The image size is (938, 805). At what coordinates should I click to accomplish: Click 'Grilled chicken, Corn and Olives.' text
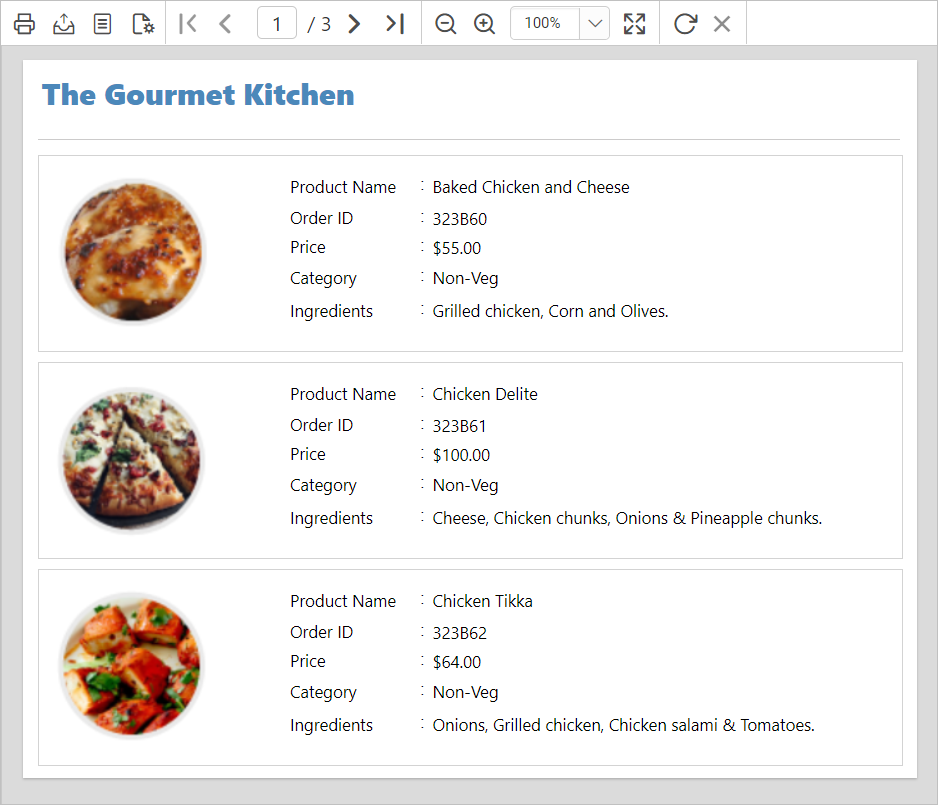tap(550, 311)
